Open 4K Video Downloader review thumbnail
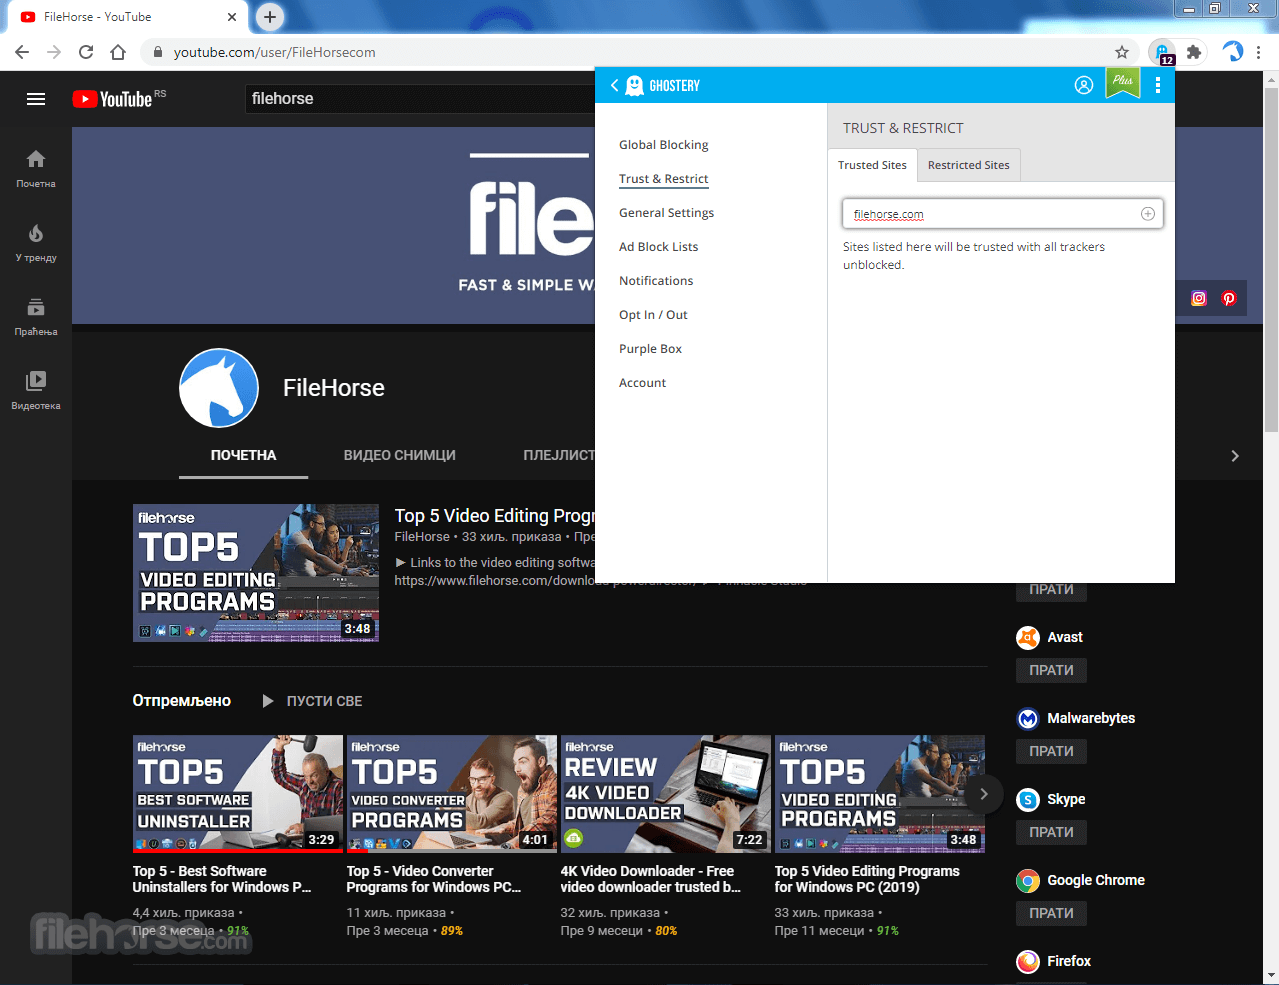 [x=665, y=794]
